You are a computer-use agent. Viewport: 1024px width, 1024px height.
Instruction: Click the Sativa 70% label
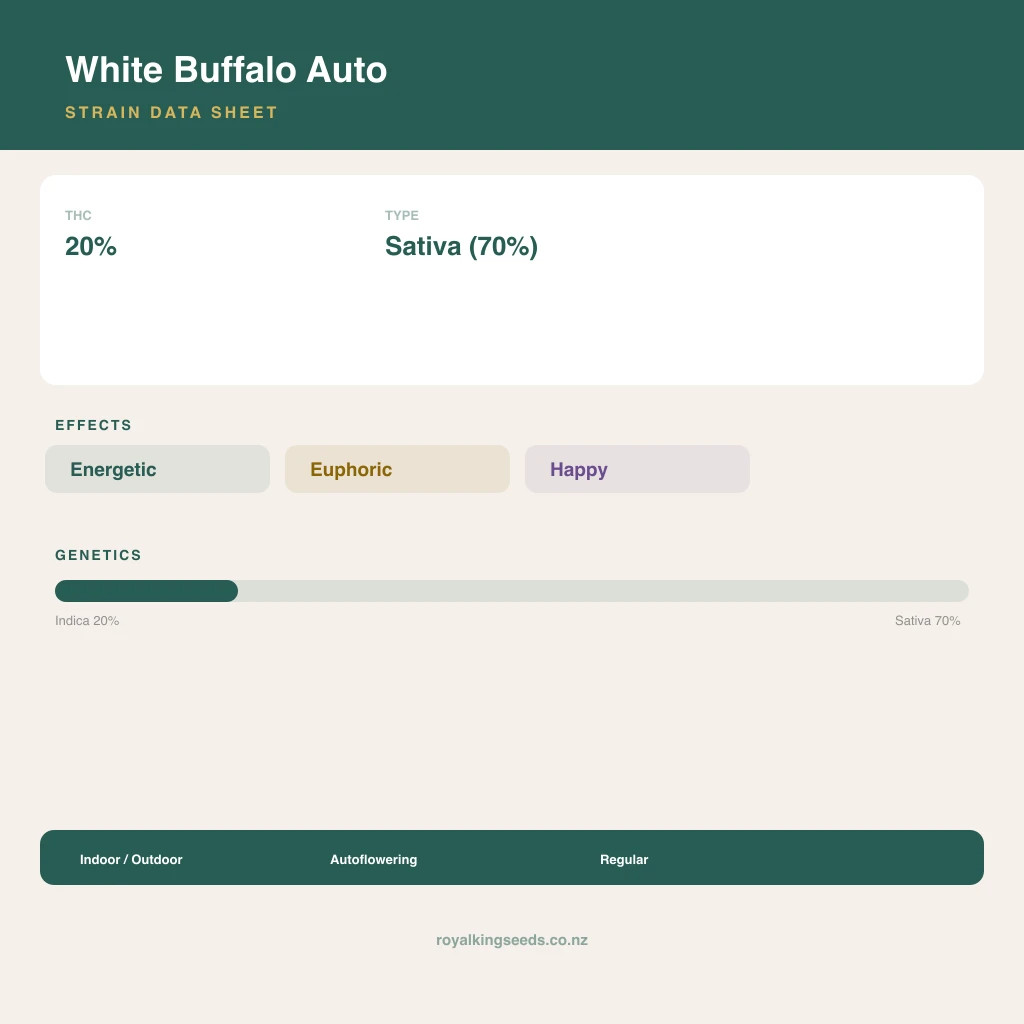927,620
